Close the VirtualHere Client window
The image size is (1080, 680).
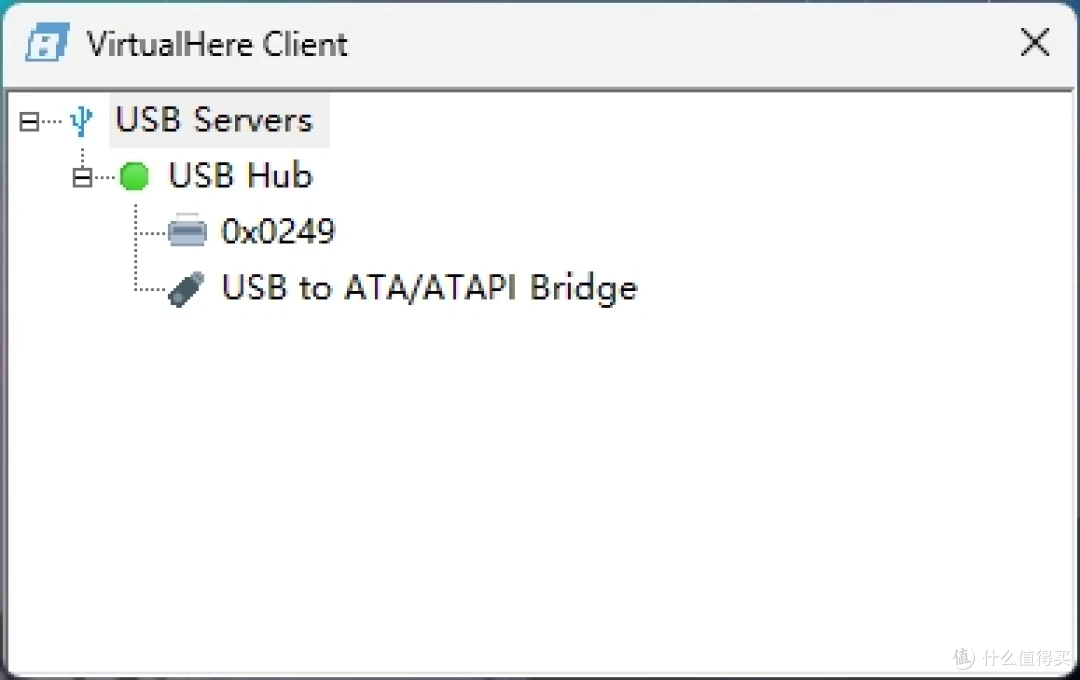pyautogui.click(x=1035, y=43)
